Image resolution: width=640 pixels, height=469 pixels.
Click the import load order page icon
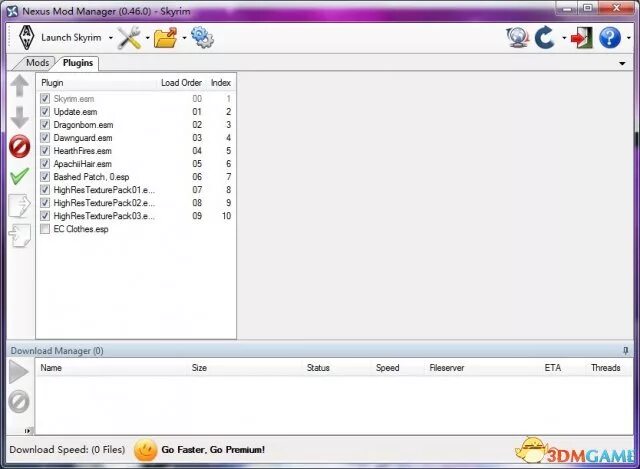pyautogui.click(x=20, y=236)
